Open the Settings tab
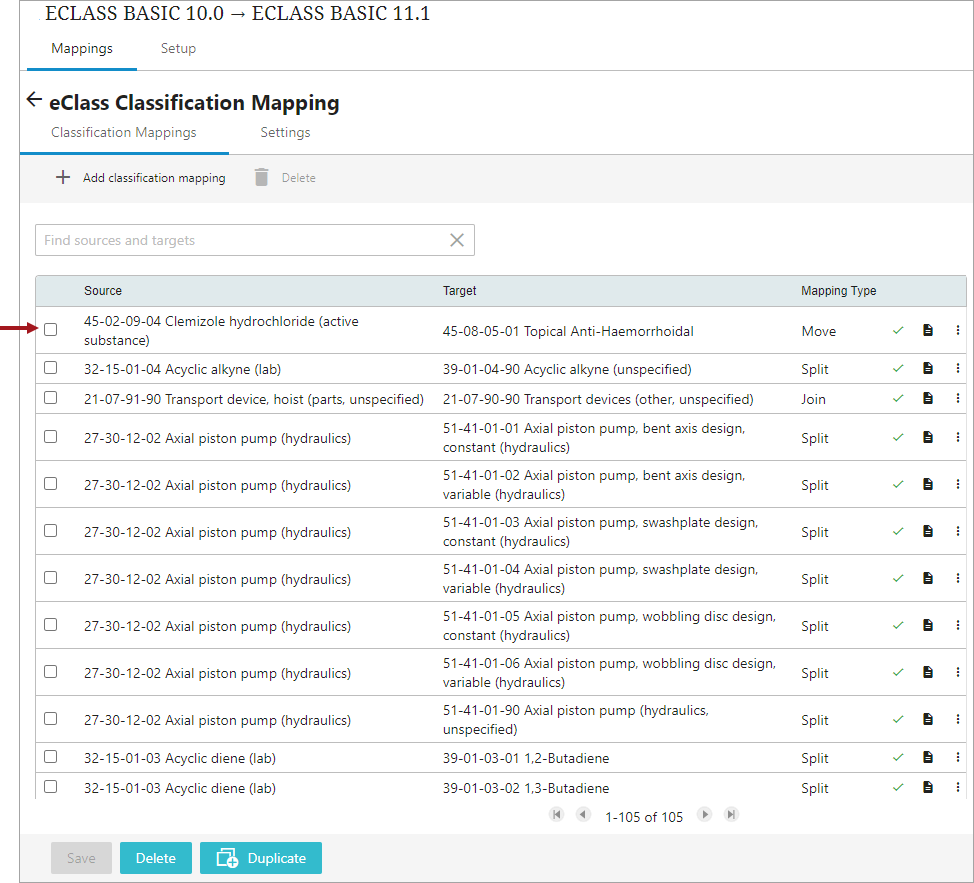 click(x=285, y=132)
